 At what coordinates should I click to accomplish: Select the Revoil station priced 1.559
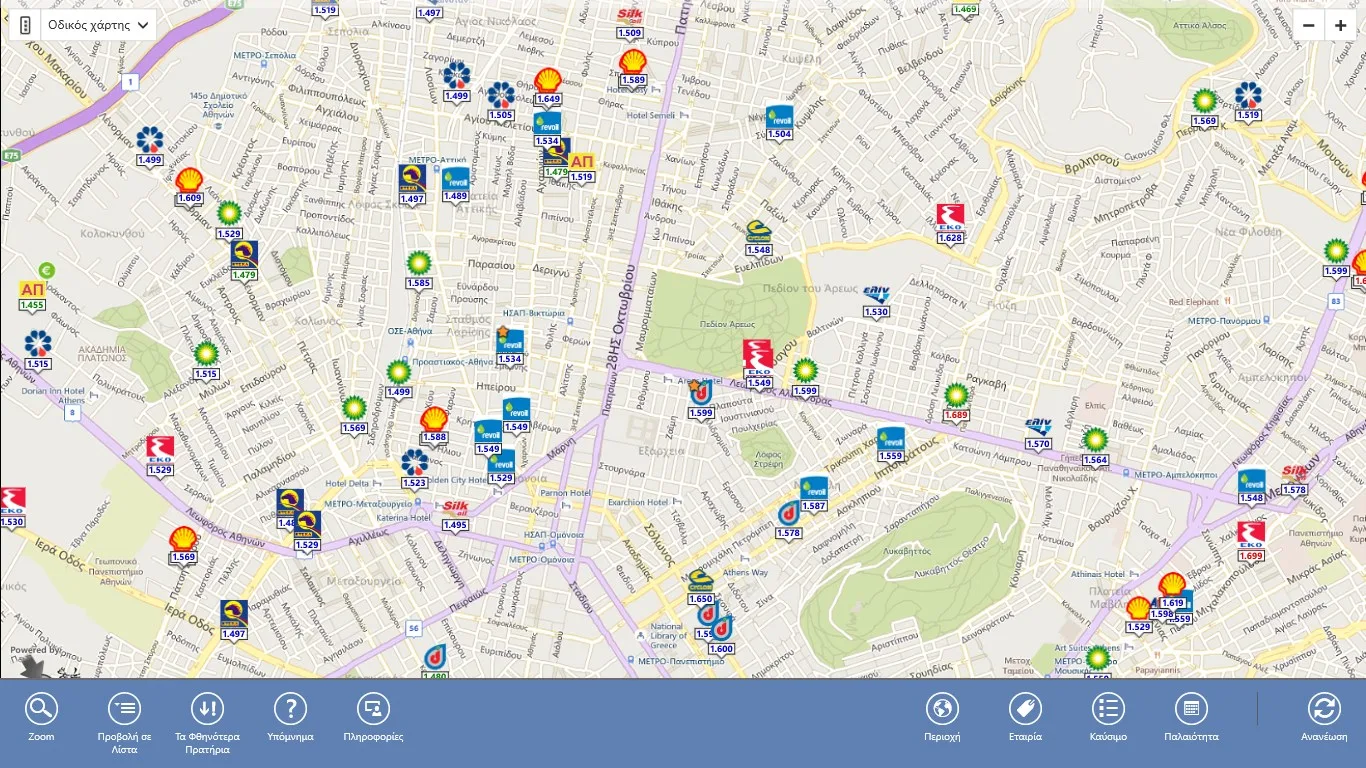(x=891, y=445)
